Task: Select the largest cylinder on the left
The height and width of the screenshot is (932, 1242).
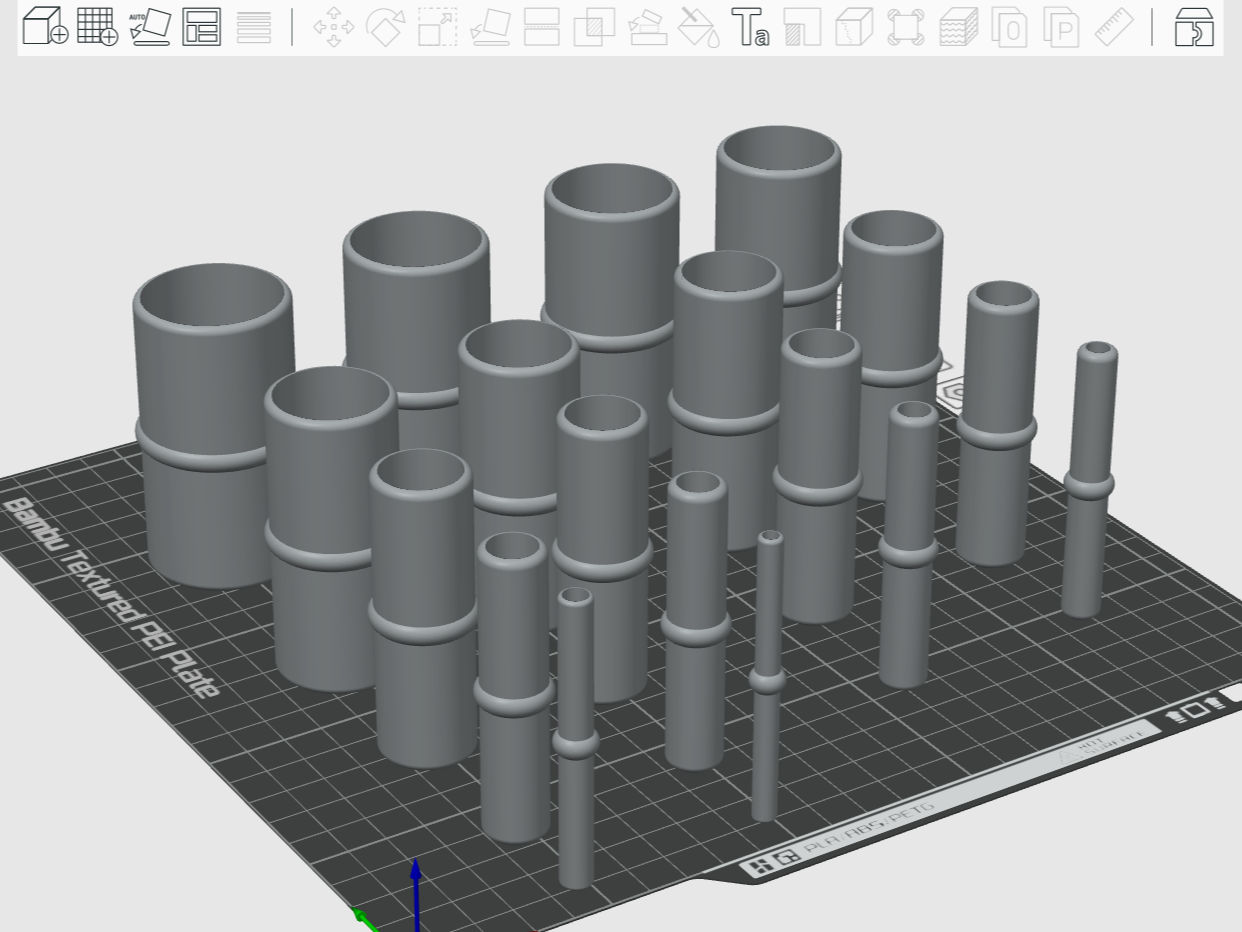Action: point(213,425)
